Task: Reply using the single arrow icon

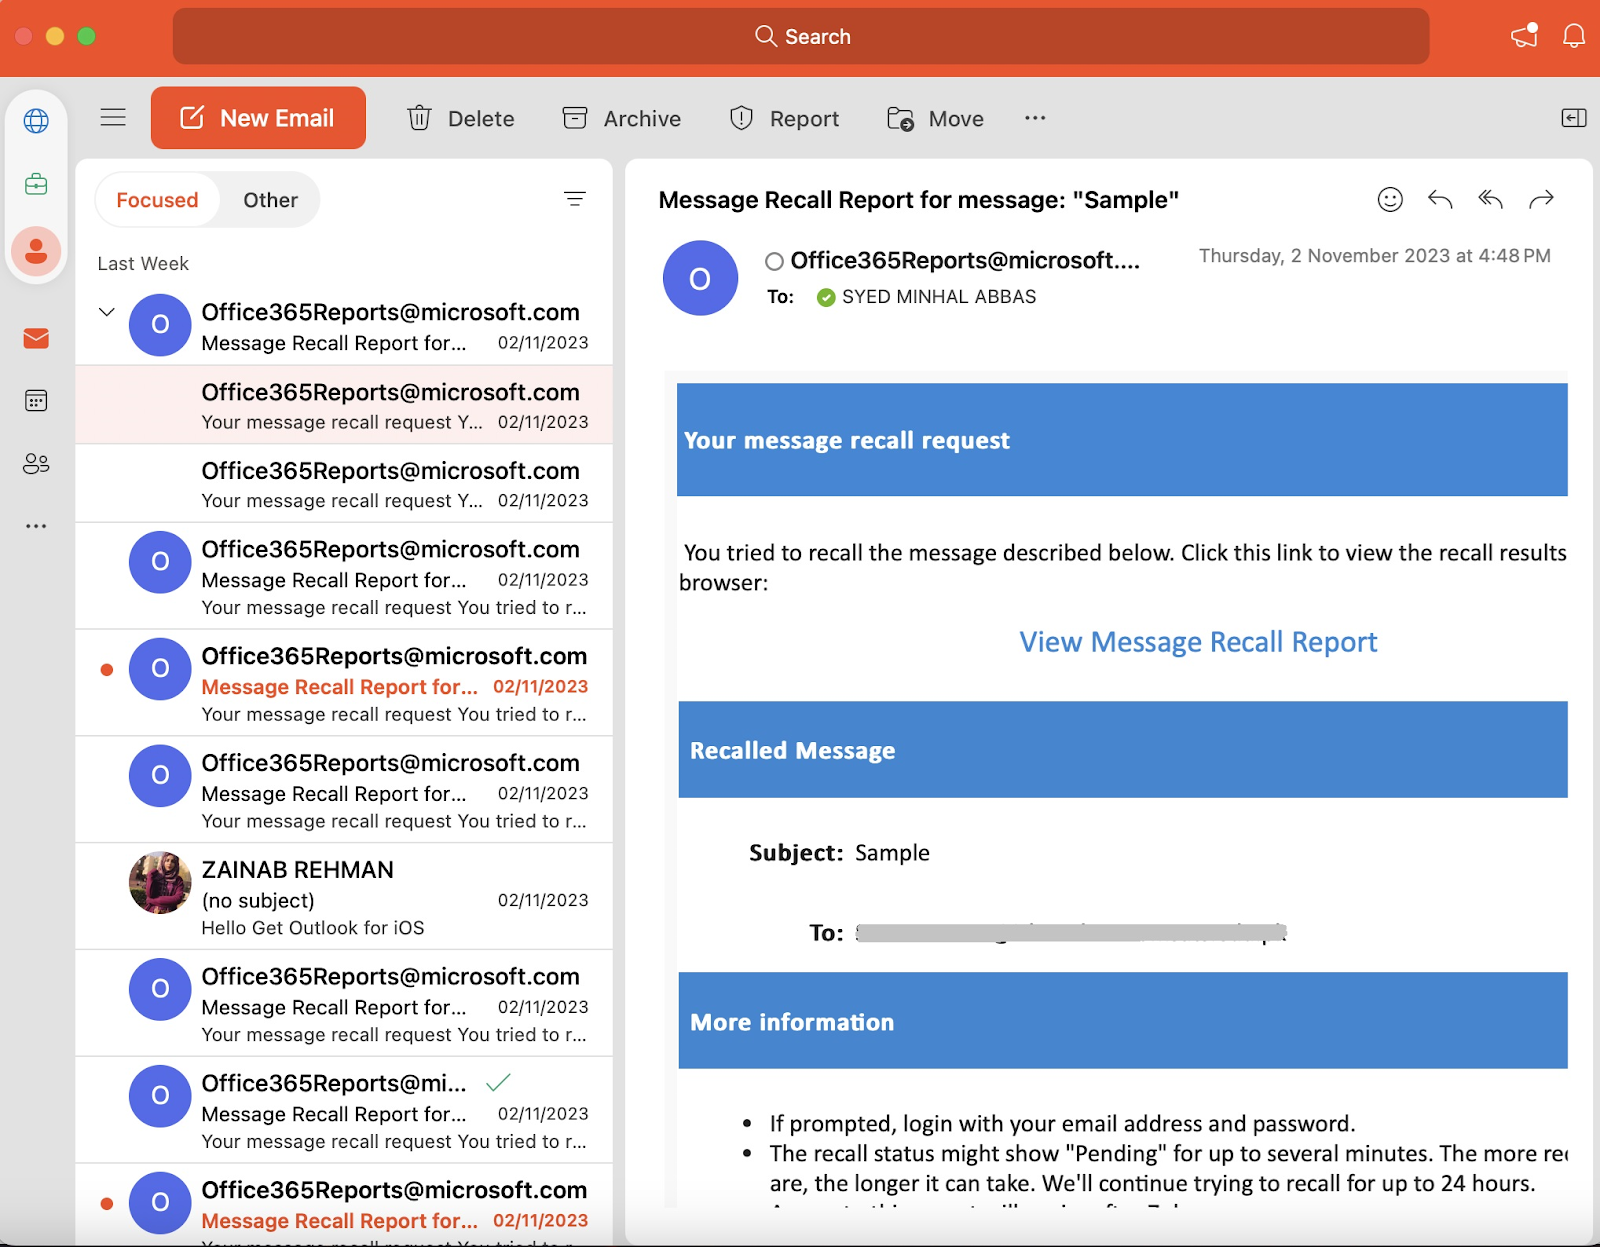Action: pyautogui.click(x=1440, y=200)
